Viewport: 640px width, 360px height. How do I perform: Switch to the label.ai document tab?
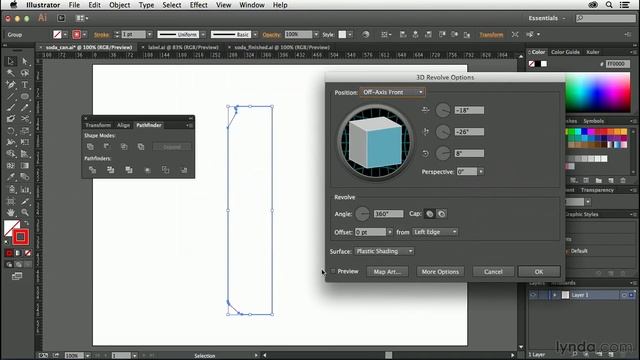click(183, 47)
